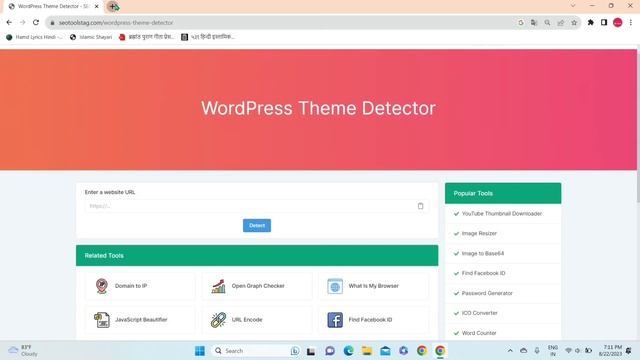The image size is (640, 360).
Task: Select the WordPress Theme Detector tab
Action: (53, 7)
